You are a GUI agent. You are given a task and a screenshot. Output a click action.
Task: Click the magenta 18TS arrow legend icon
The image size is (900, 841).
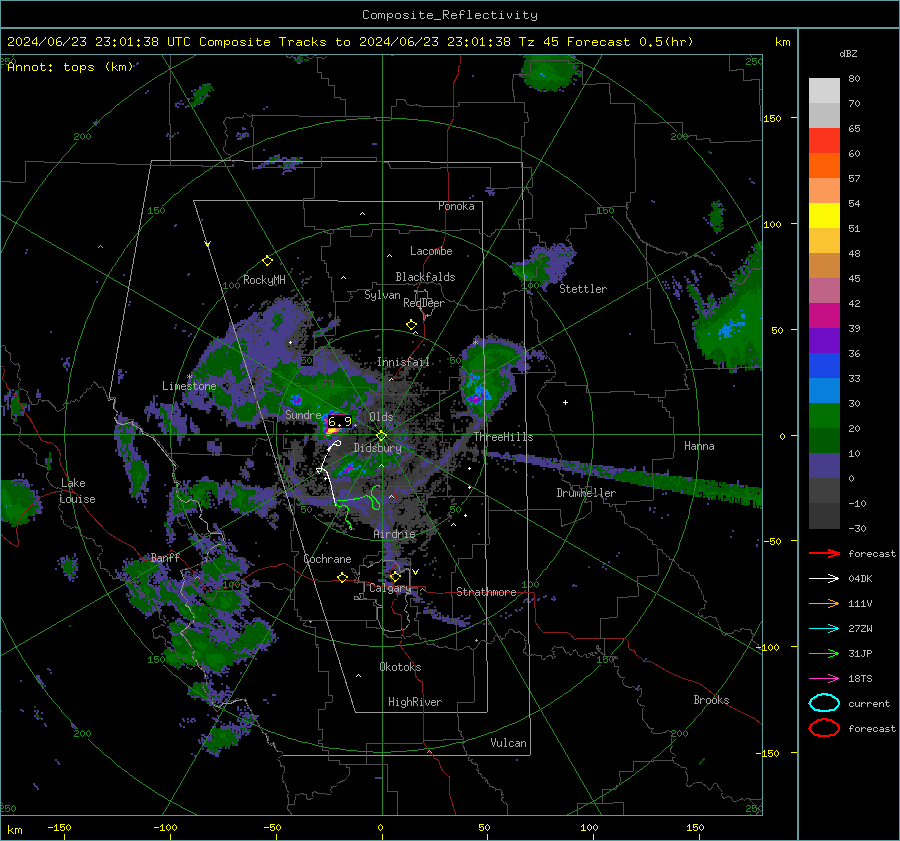pyautogui.click(x=824, y=679)
